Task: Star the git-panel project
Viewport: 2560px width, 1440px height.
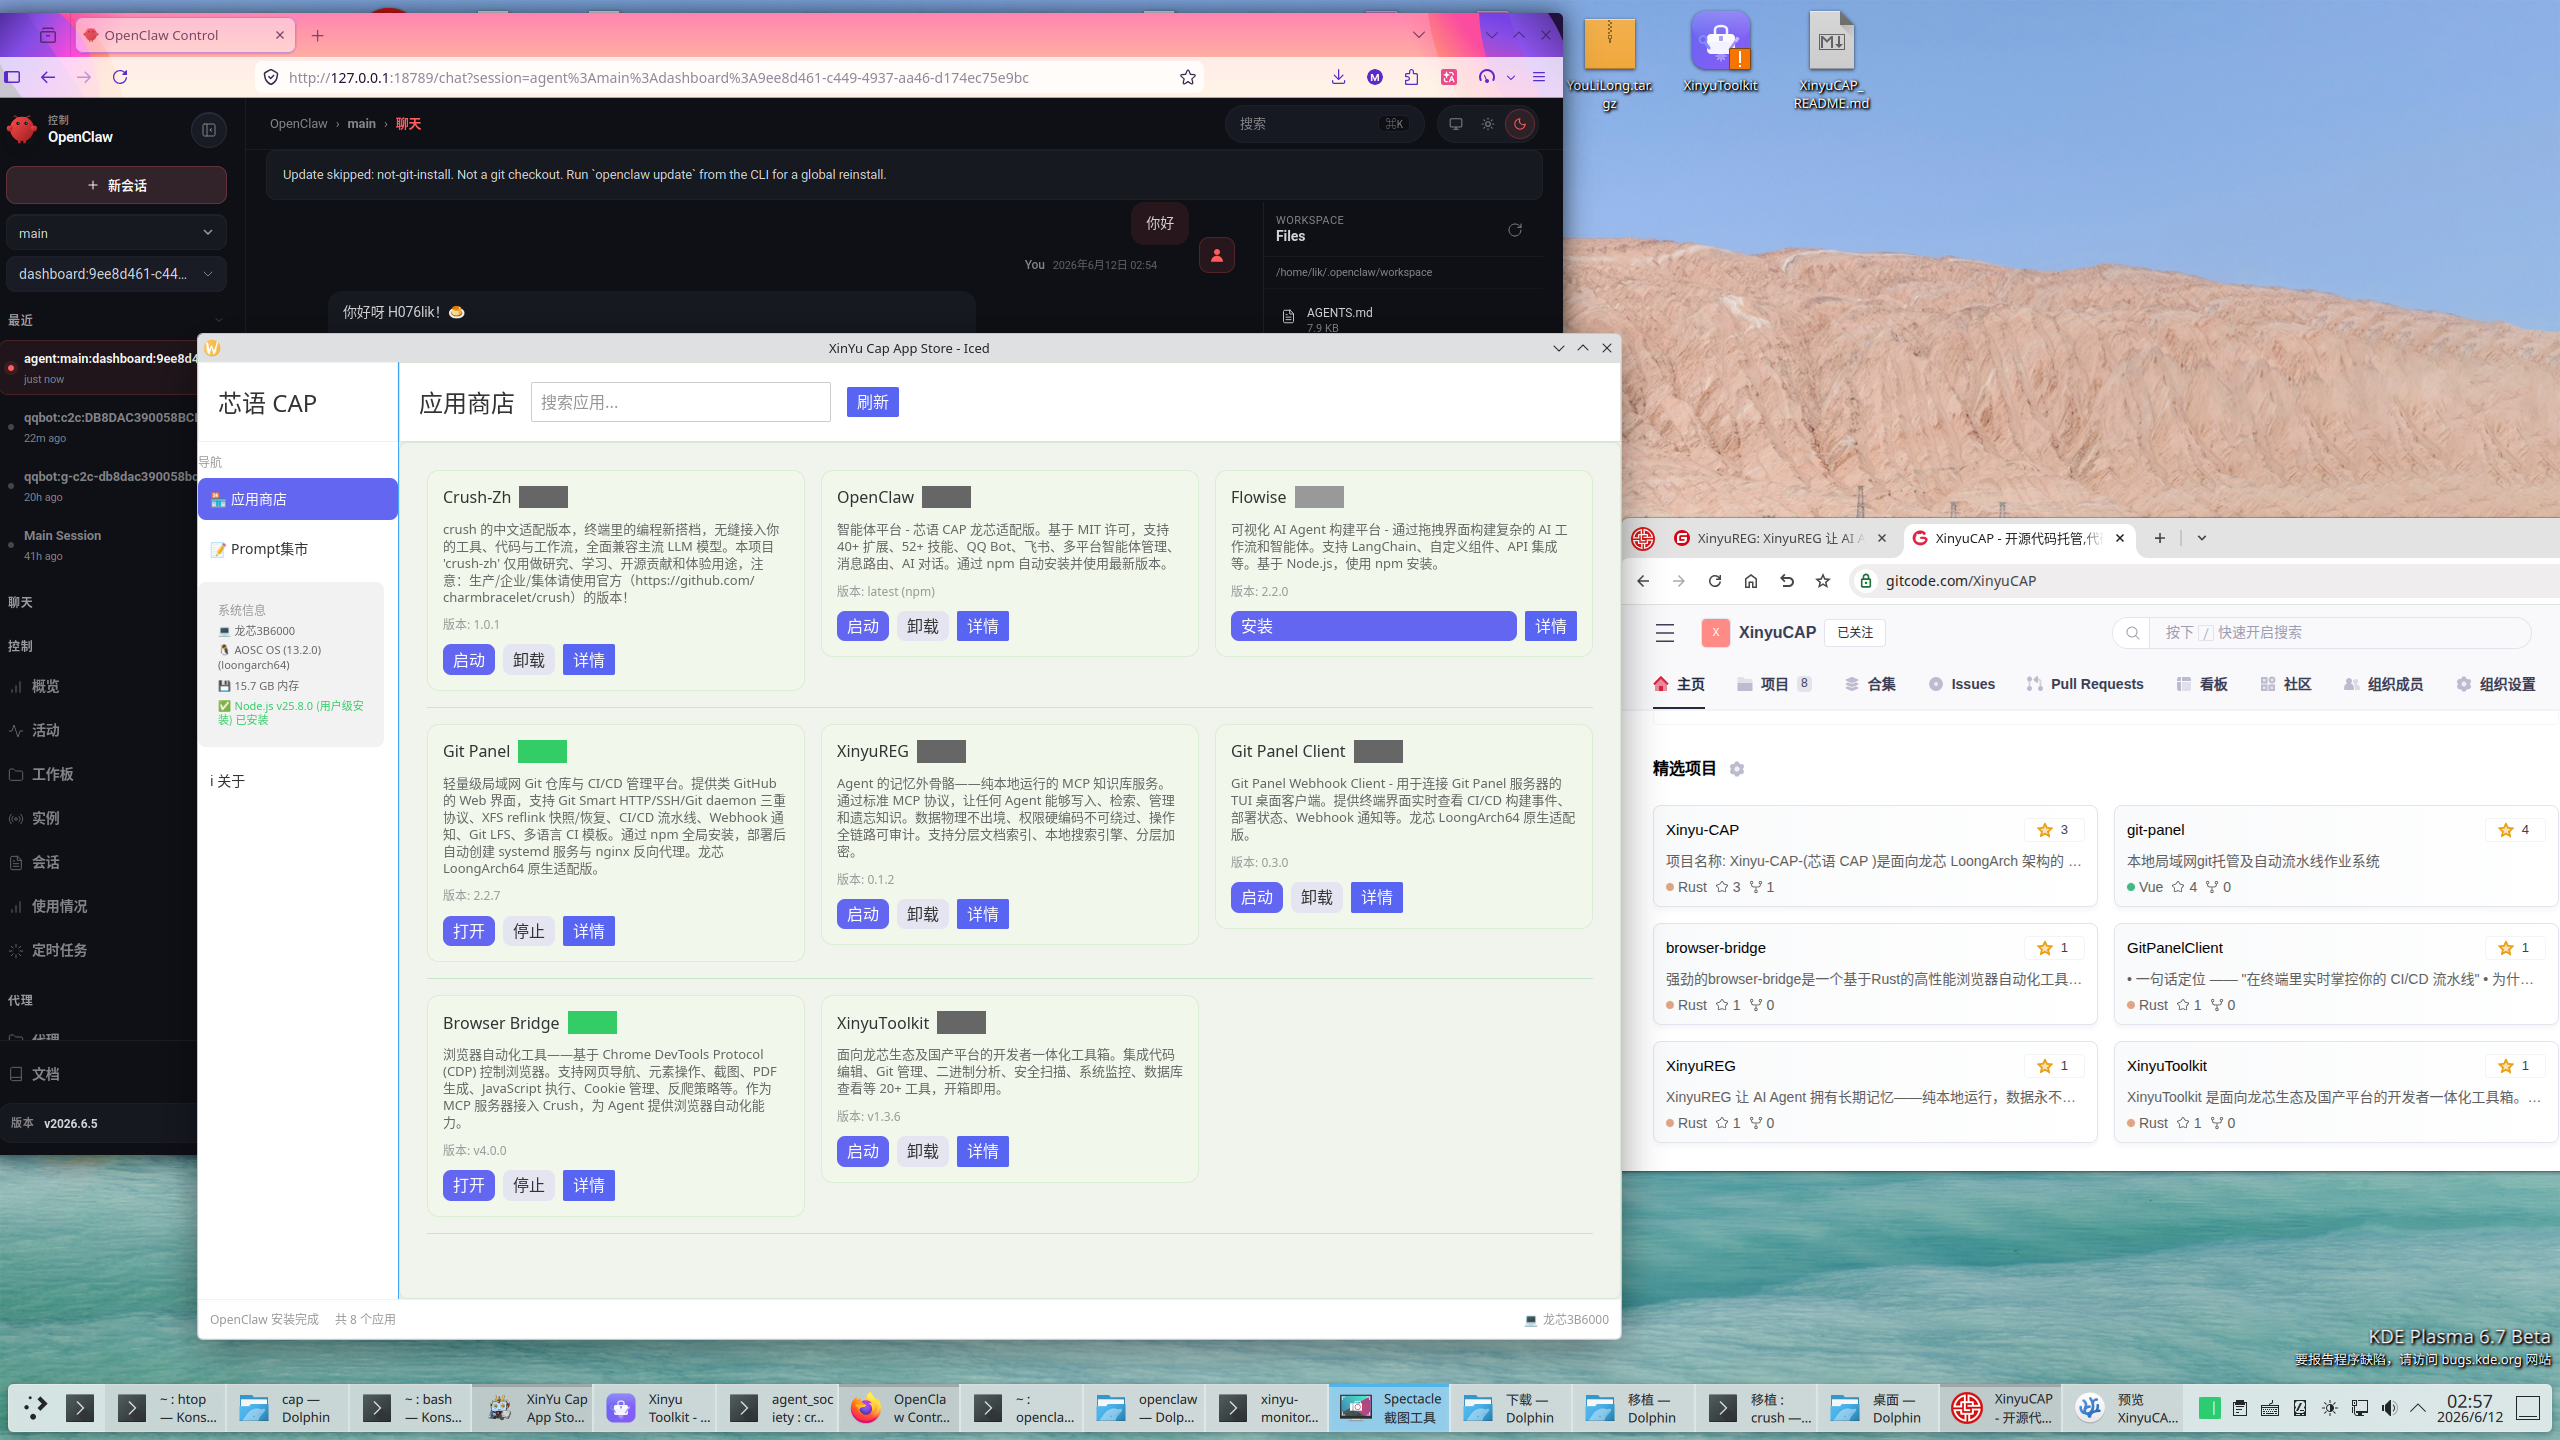Action: [2514, 830]
